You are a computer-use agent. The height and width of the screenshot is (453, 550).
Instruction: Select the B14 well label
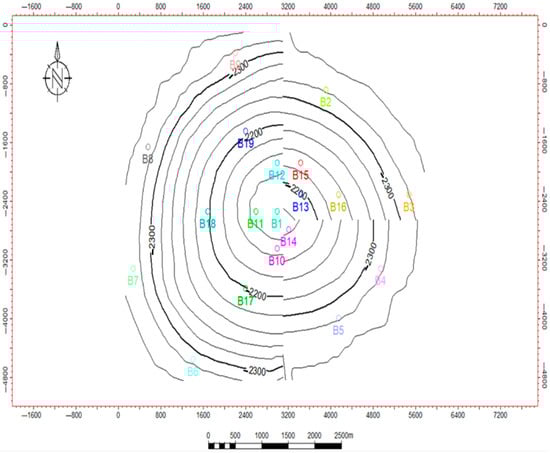(288, 241)
